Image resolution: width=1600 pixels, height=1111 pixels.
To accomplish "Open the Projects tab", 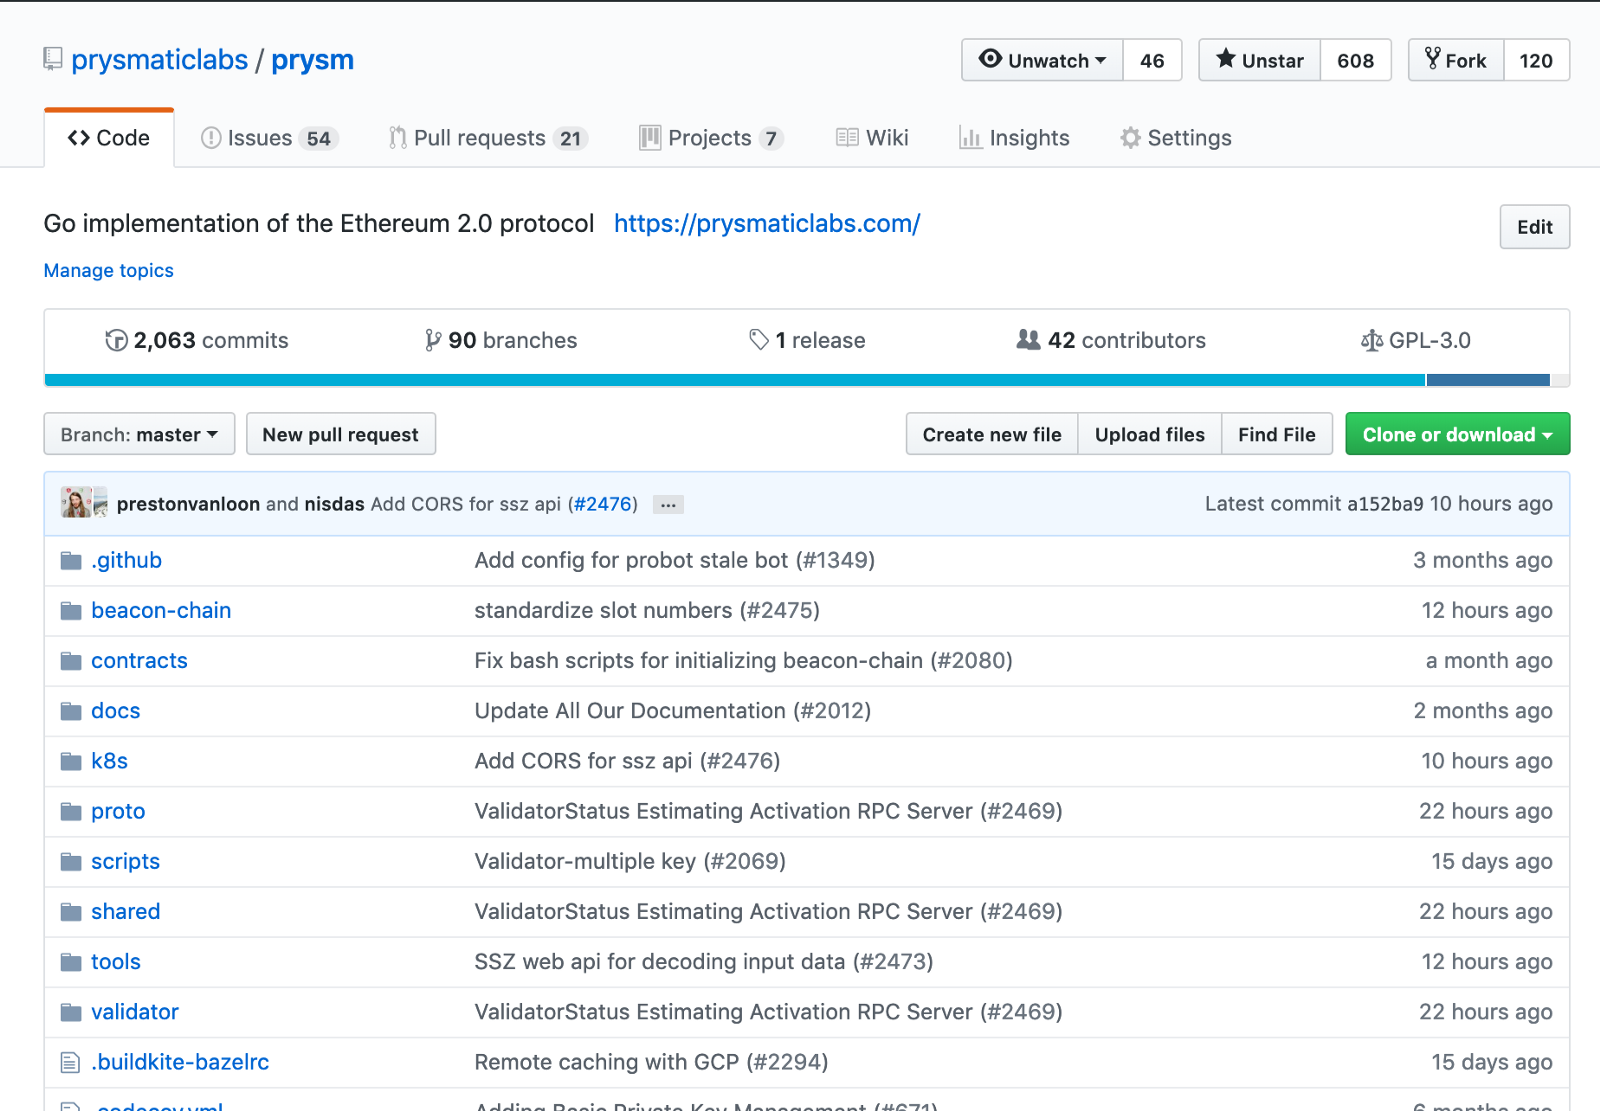I will pyautogui.click(x=711, y=138).
